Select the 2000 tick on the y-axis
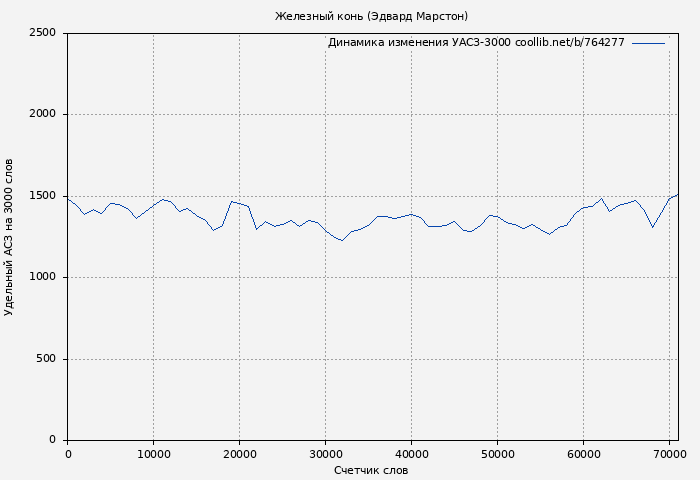Viewport: 700px width, 480px height. coord(42,115)
